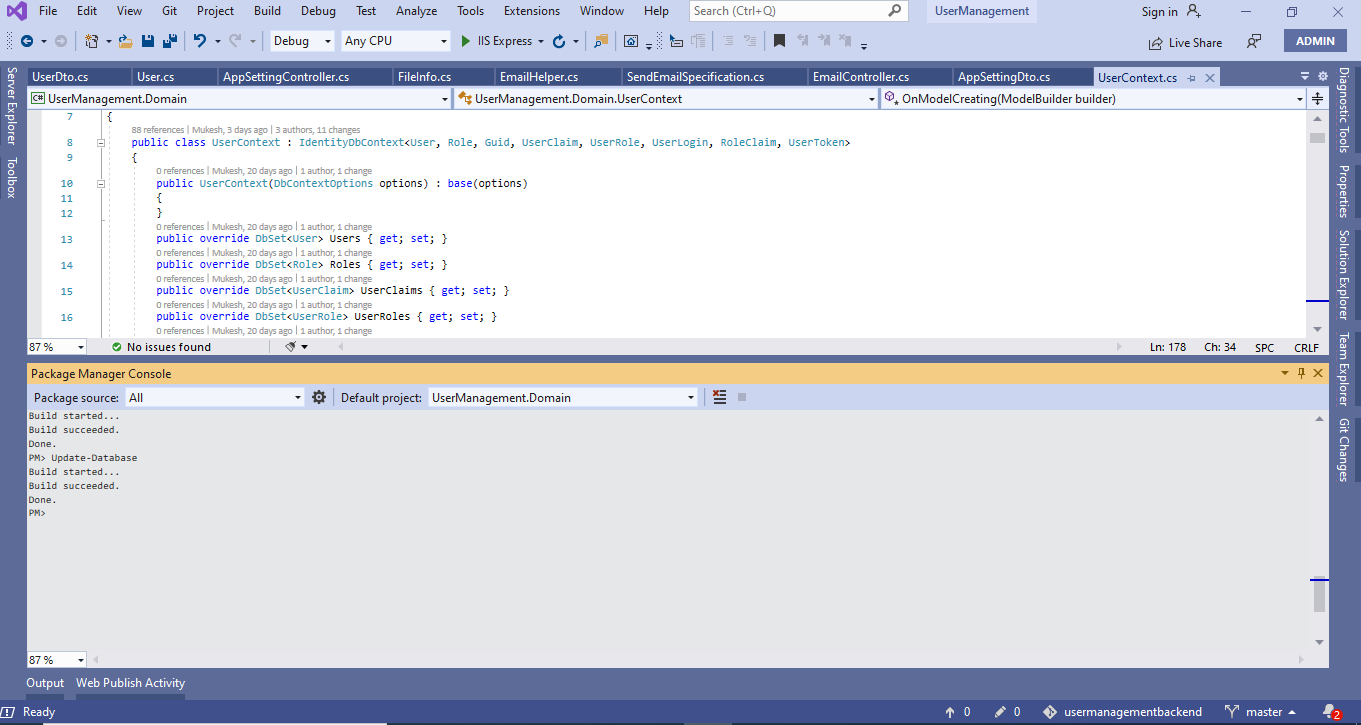Expand the IIS Express dropdown arrow
1361x725 pixels.
click(541, 41)
